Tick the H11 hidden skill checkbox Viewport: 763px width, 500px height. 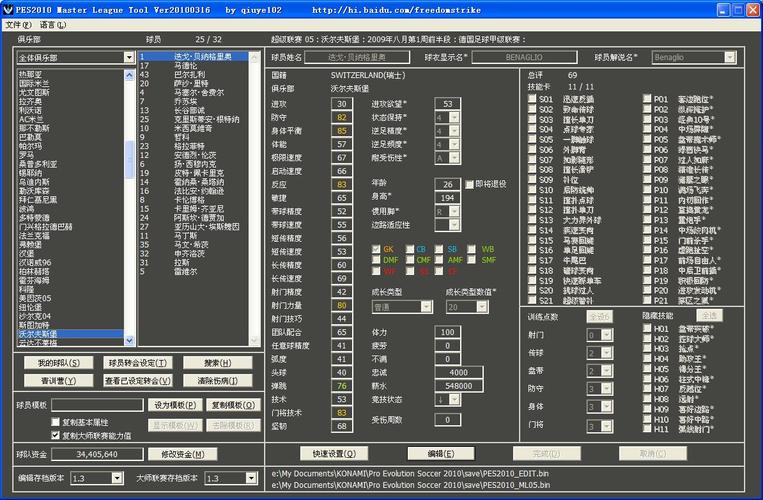(x=647, y=429)
